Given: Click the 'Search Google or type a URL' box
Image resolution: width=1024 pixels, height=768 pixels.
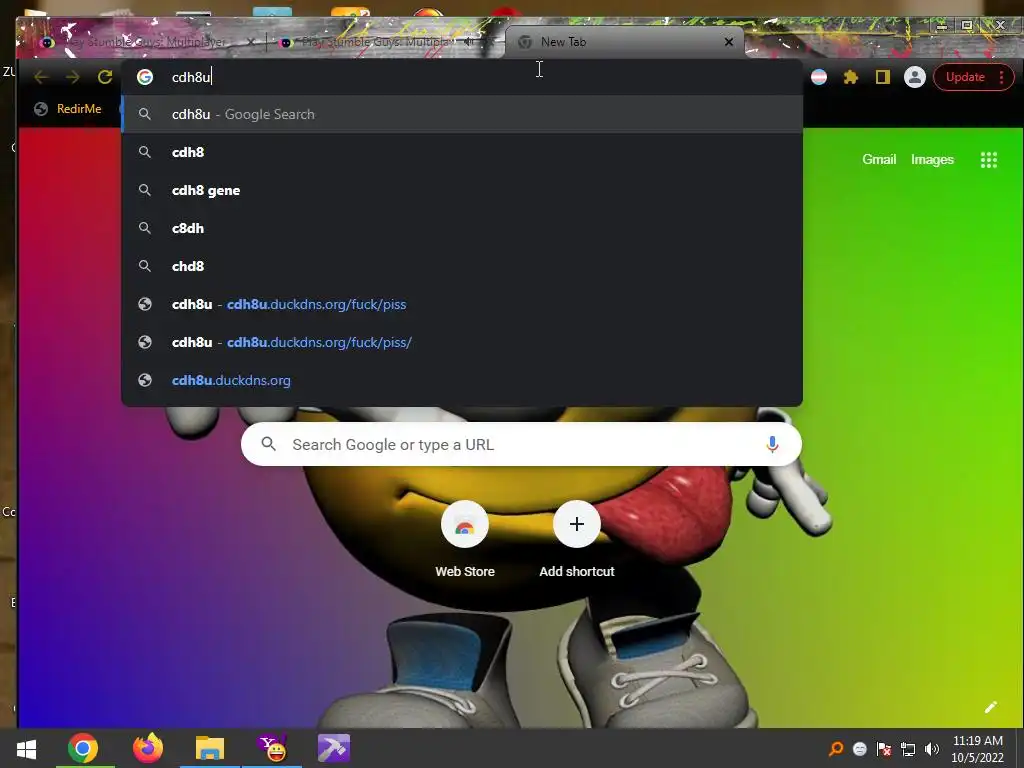Looking at the screenshot, I should pyautogui.click(x=521, y=444).
